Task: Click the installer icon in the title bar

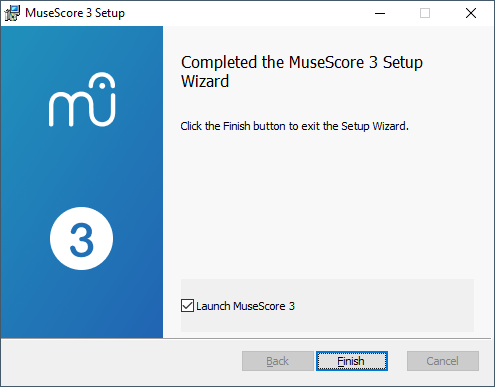Action: (x=12, y=13)
